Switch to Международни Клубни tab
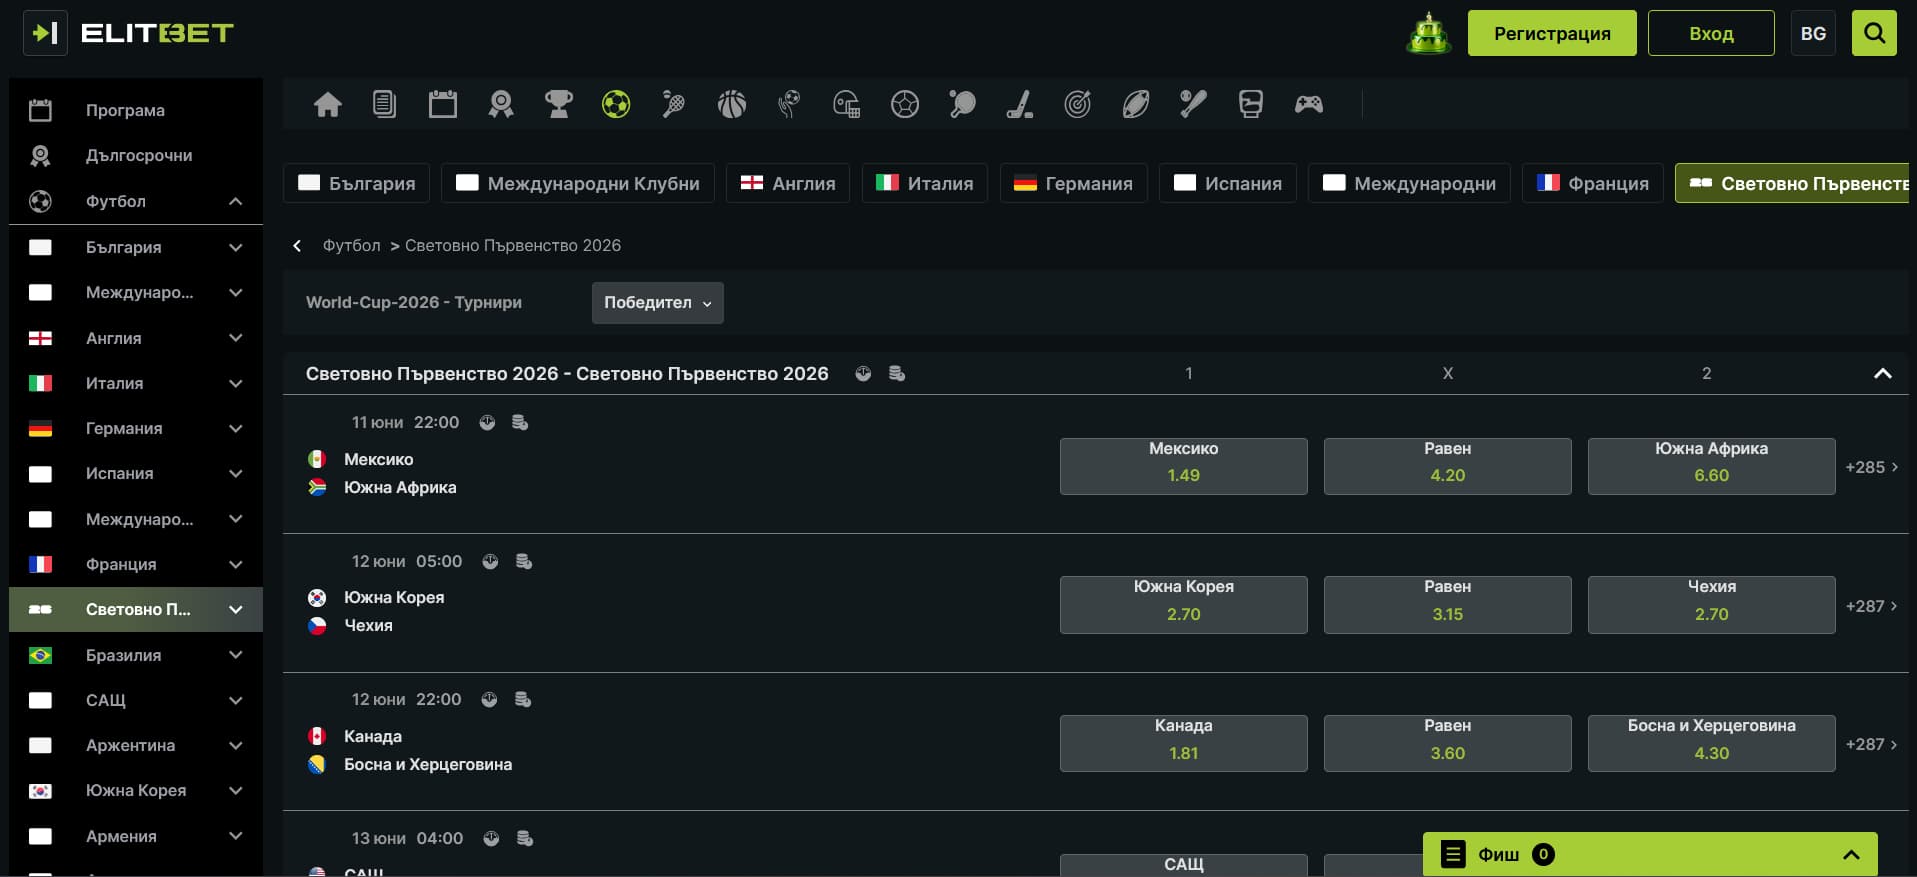The width and height of the screenshot is (1917, 877). pos(578,183)
